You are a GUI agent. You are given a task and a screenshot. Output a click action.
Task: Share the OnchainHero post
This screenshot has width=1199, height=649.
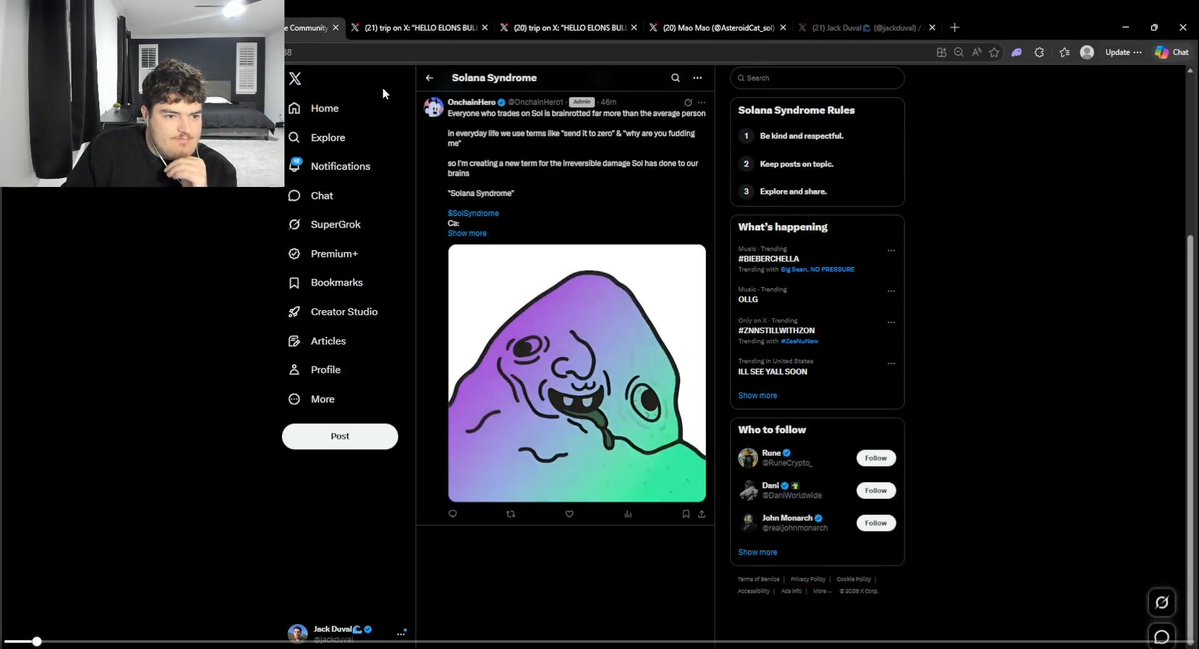701,514
